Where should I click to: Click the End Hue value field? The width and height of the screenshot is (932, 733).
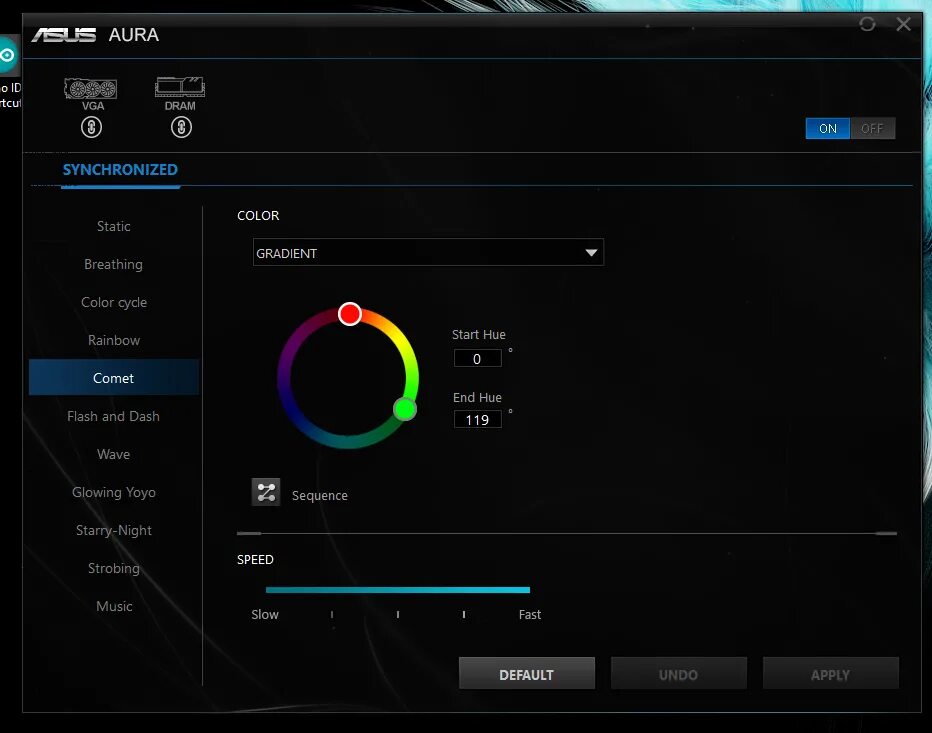coord(477,420)
